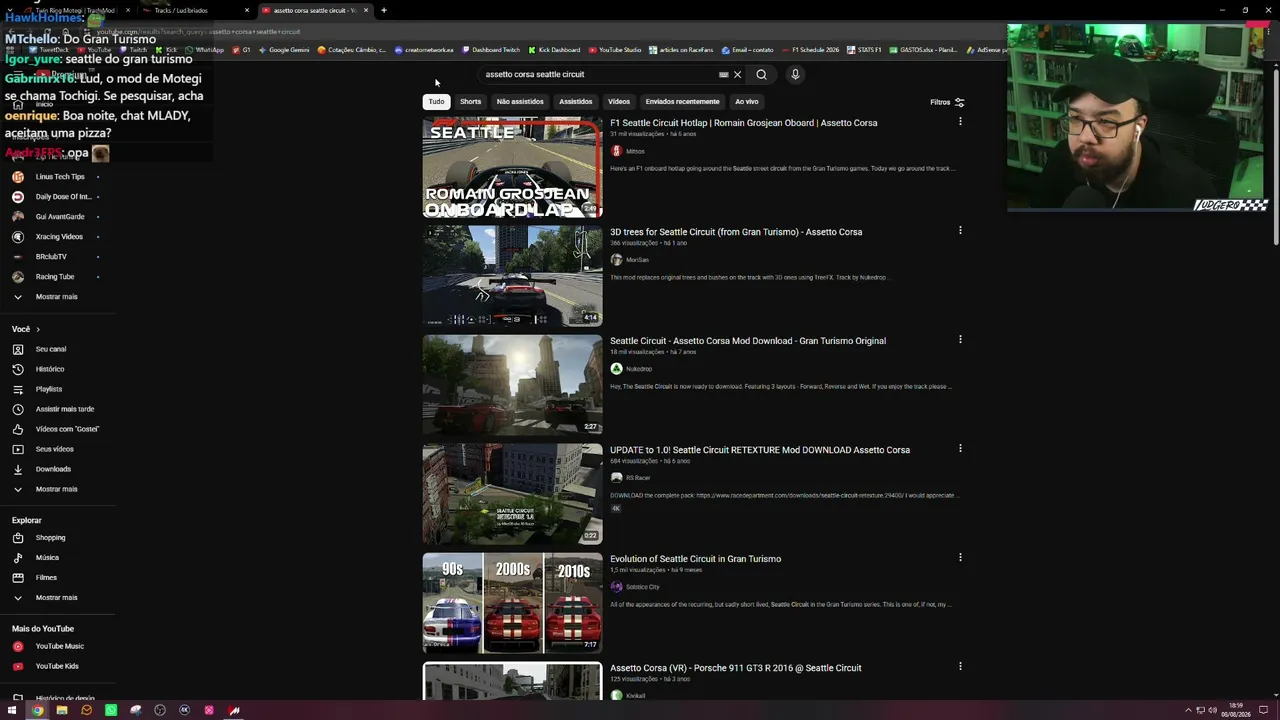The image size is (1280, 720).
Task: Open the Nukedrop channel avatar
Action: (616, 369)
